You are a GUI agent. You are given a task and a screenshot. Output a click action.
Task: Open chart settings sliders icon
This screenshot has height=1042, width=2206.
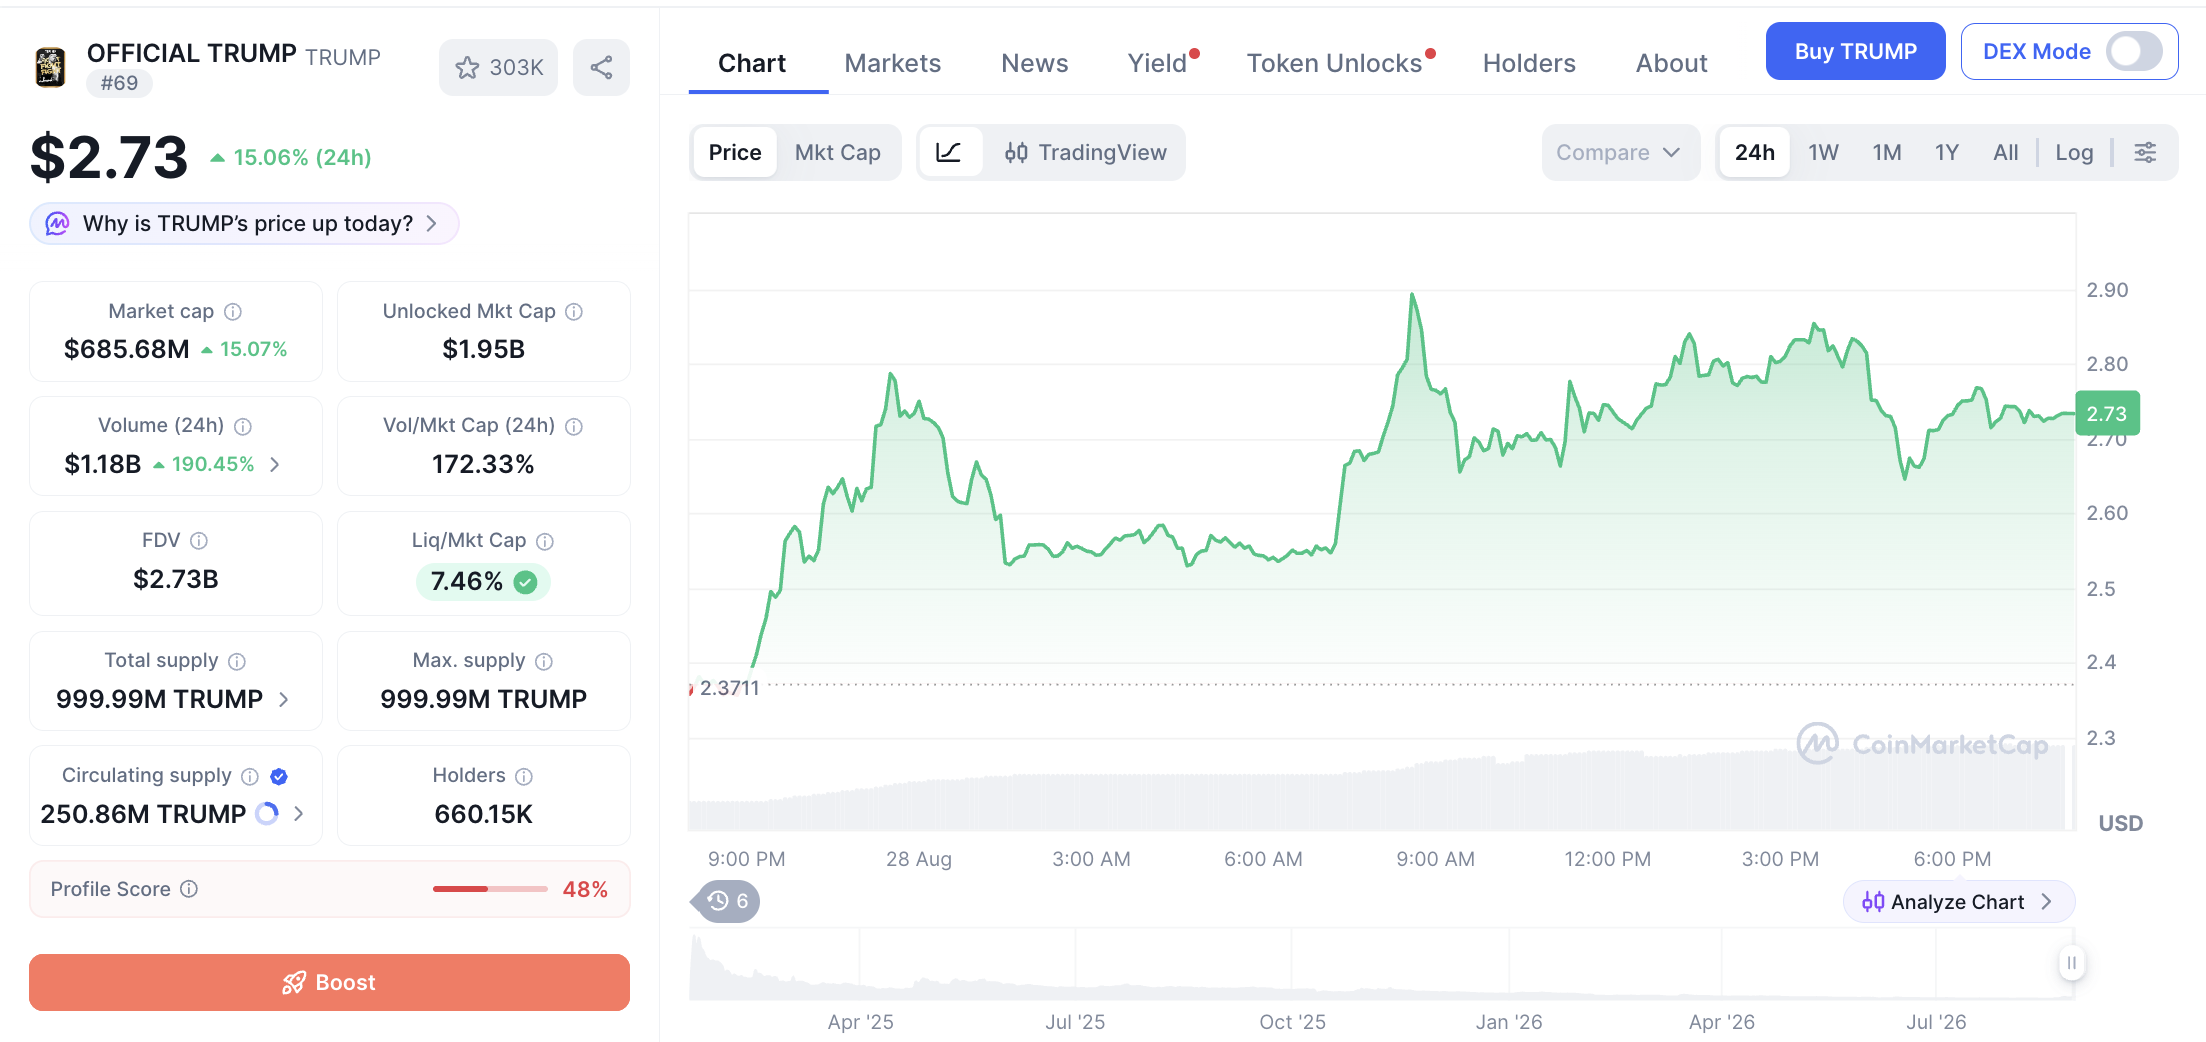[x=2145, y=152]
